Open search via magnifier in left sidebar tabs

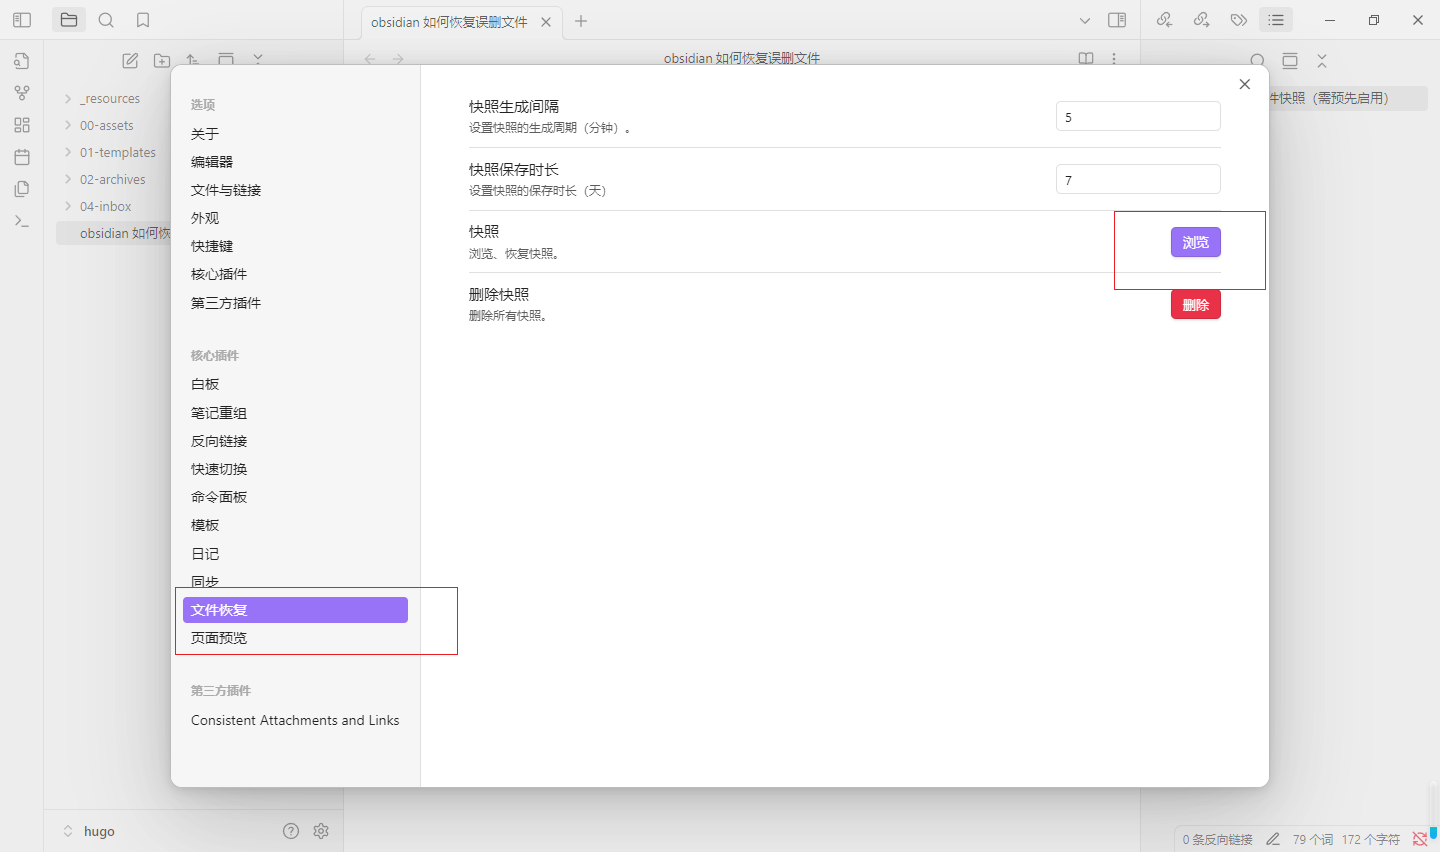[106, 20]
